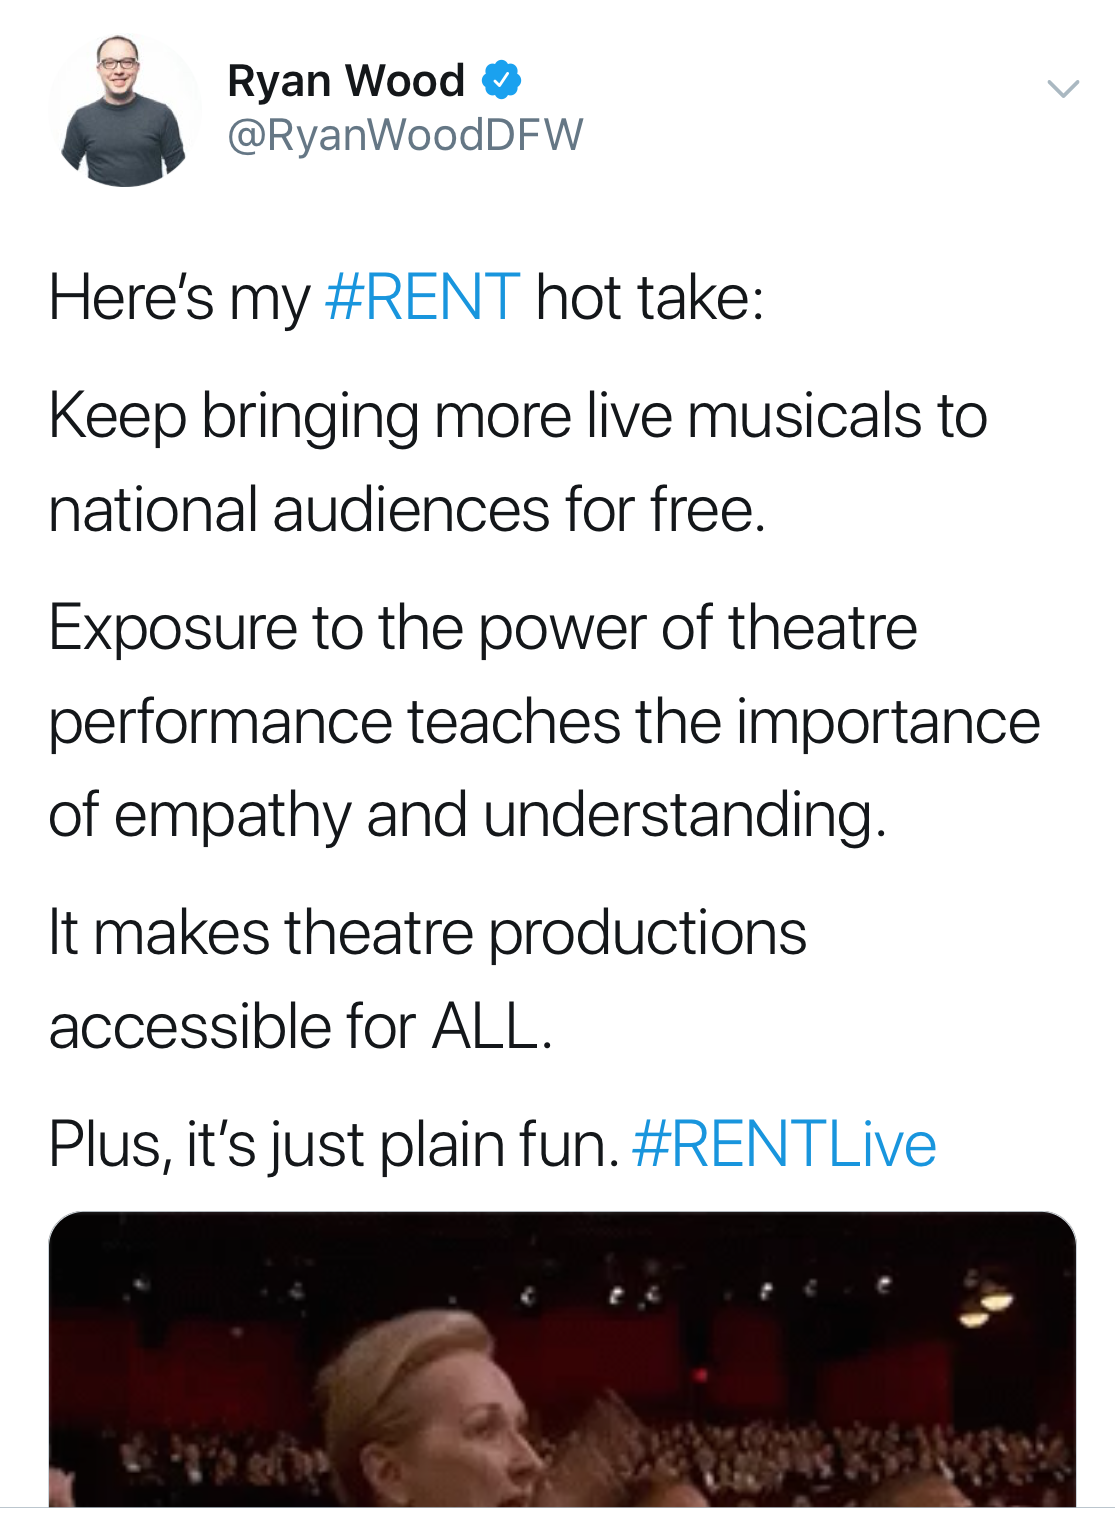
Task: Open the #RENT hashtag
Action: pos(422,297)
